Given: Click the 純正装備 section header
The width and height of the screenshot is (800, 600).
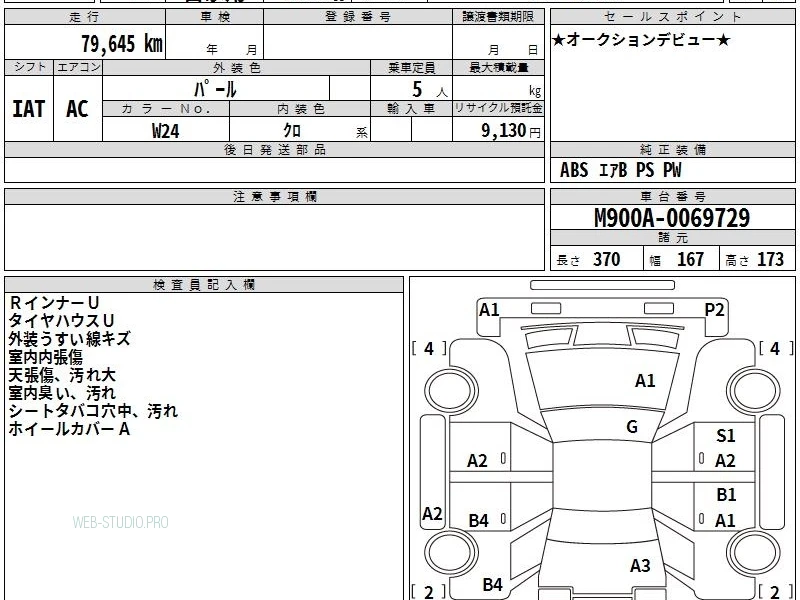Looking at the screenshot, I should tap(672, 149).
